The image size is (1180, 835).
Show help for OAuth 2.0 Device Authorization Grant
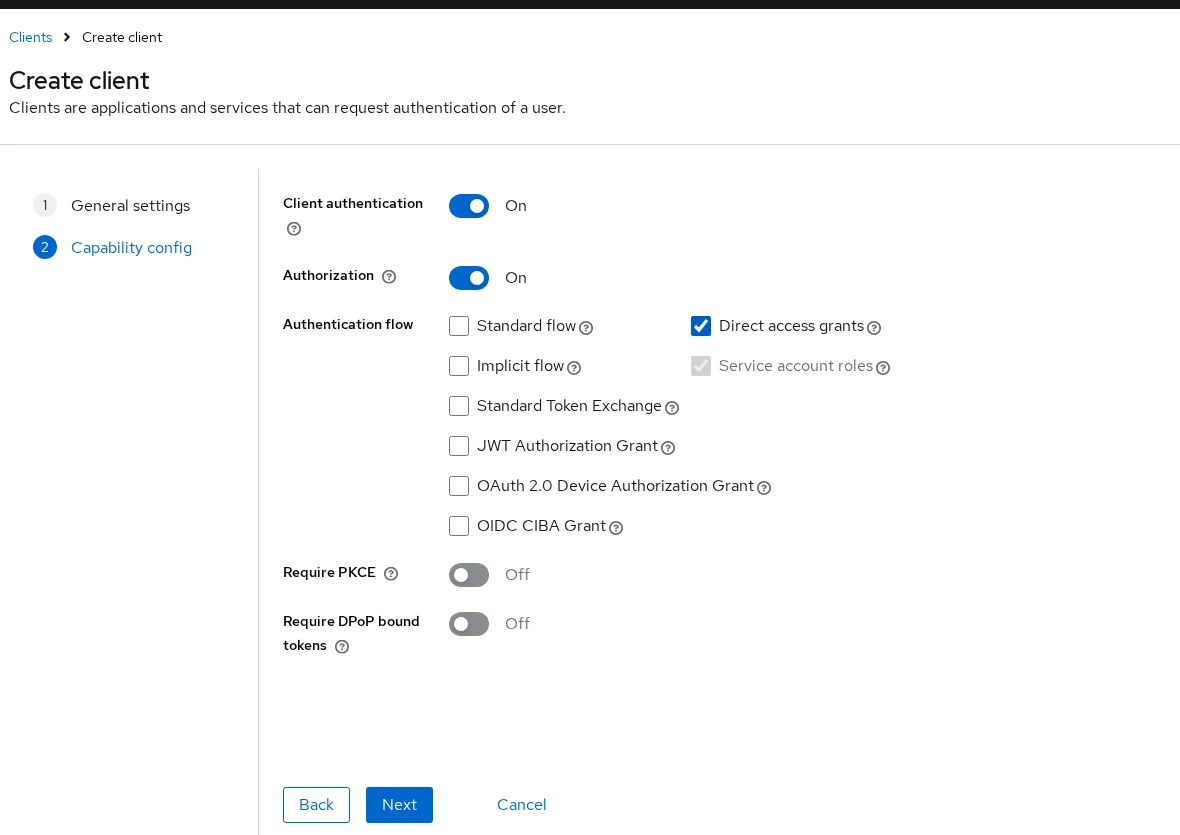[764, 487]
